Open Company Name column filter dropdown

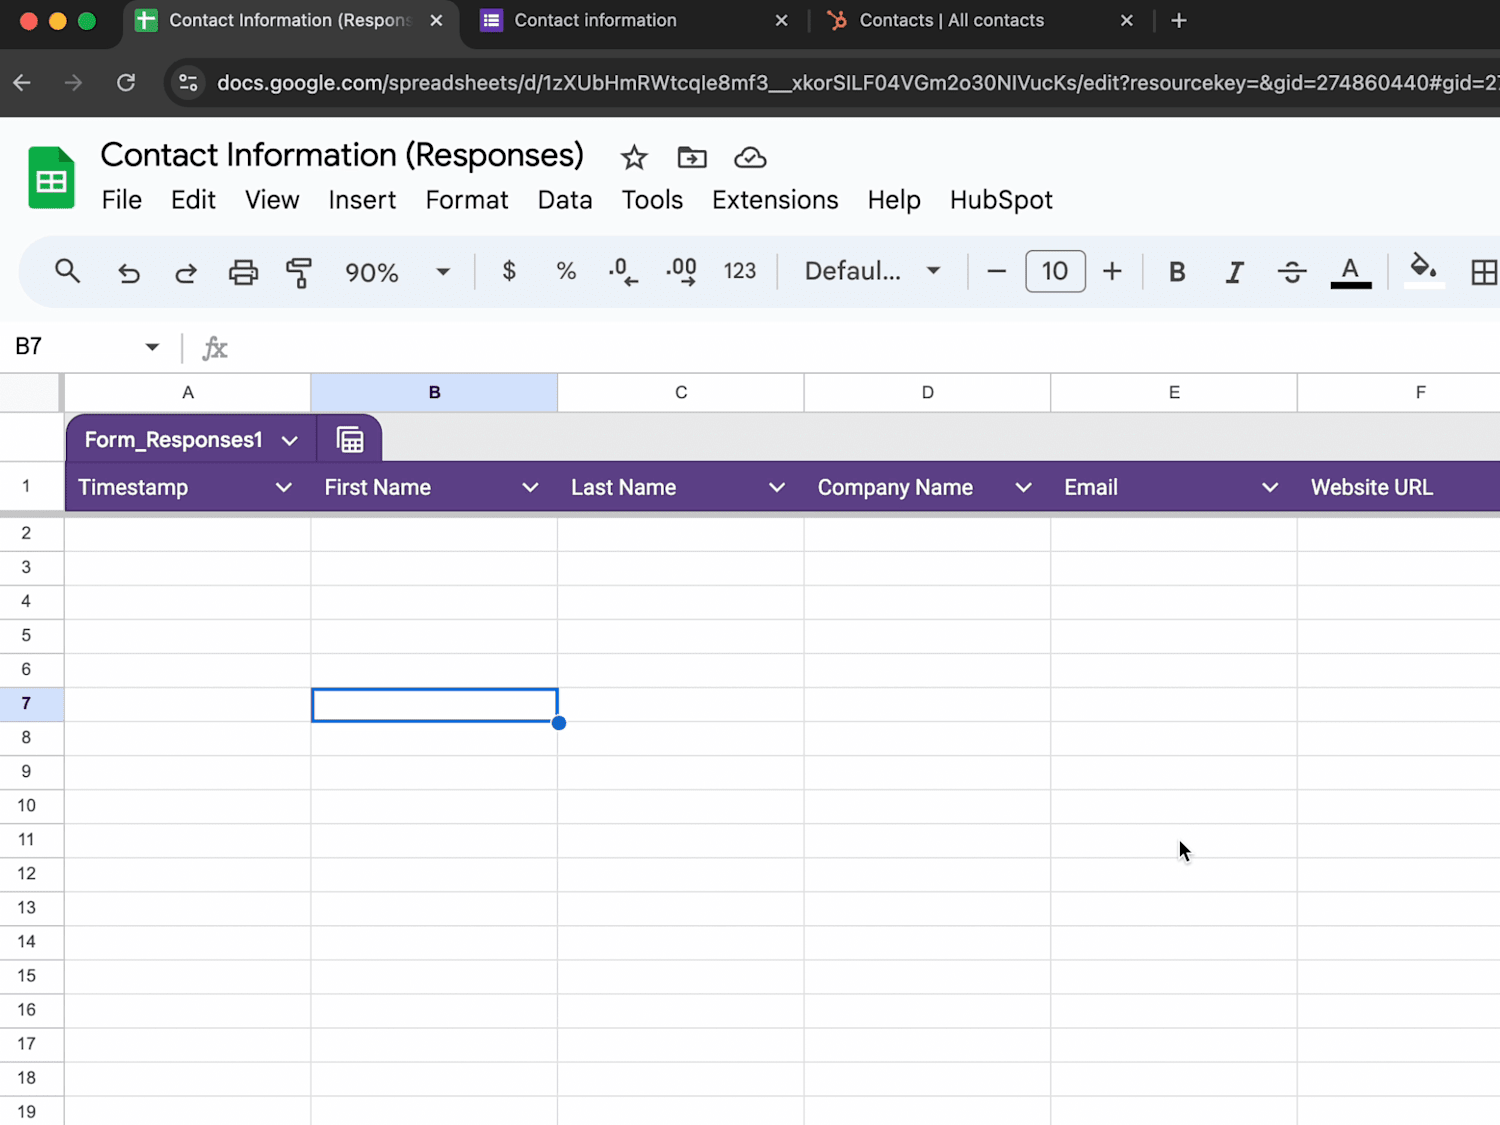pyautogui.click(x=1024, y=487)
